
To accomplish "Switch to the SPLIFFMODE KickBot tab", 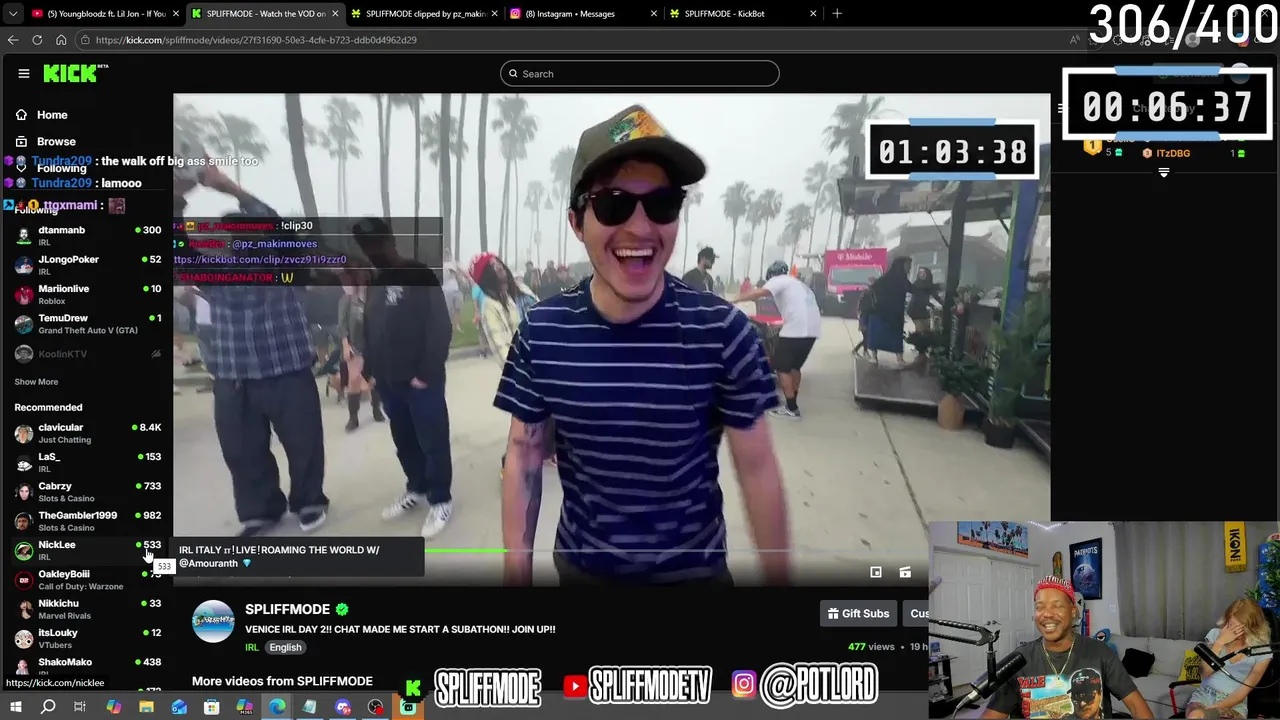I will click(x=742, y=14).
